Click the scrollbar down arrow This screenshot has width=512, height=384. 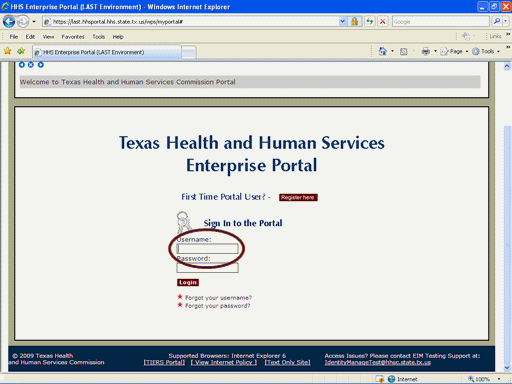(507, 368)
